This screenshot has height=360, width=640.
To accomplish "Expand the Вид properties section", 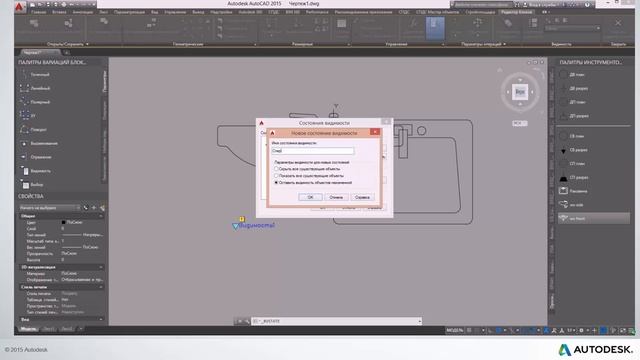I will [100, 319].
